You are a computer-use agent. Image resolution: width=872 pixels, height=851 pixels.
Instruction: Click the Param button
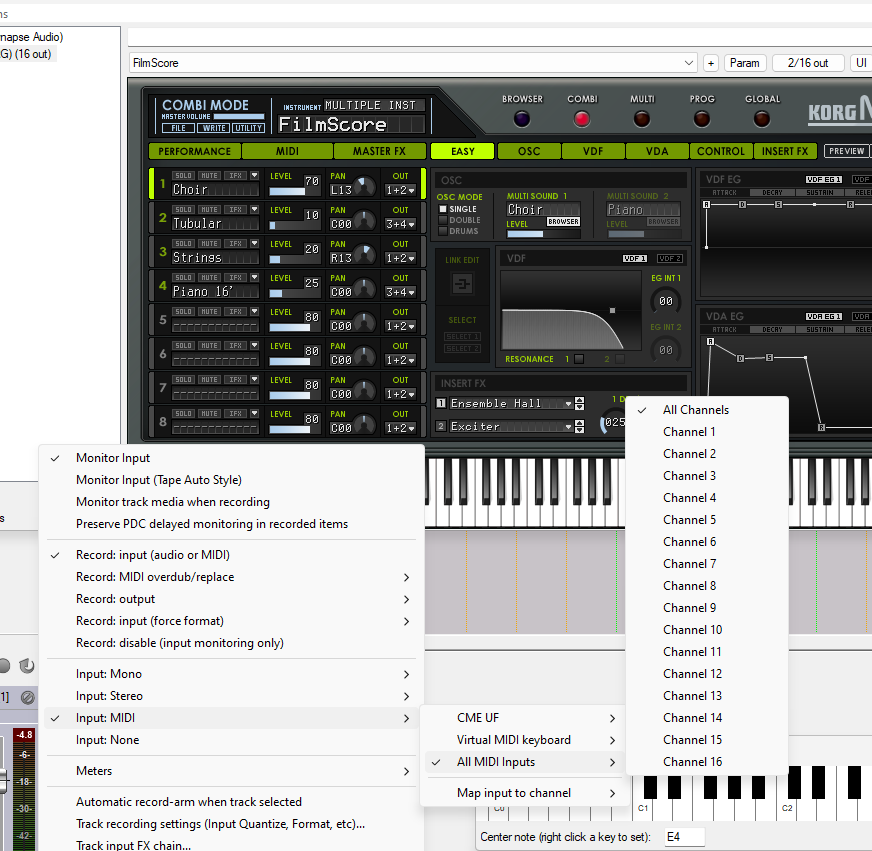[x=744, y=63]
